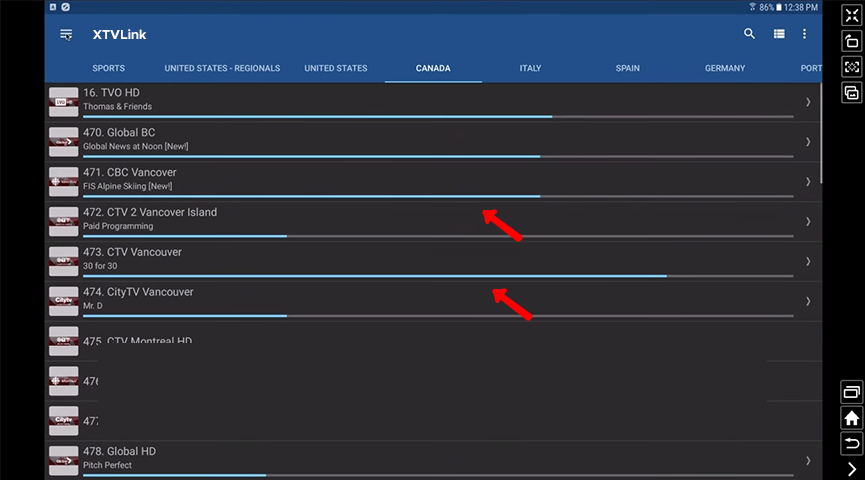Open channel 471. CBC Vancover
The height and width of the screenshot is (480, 865).
[130, 172]
